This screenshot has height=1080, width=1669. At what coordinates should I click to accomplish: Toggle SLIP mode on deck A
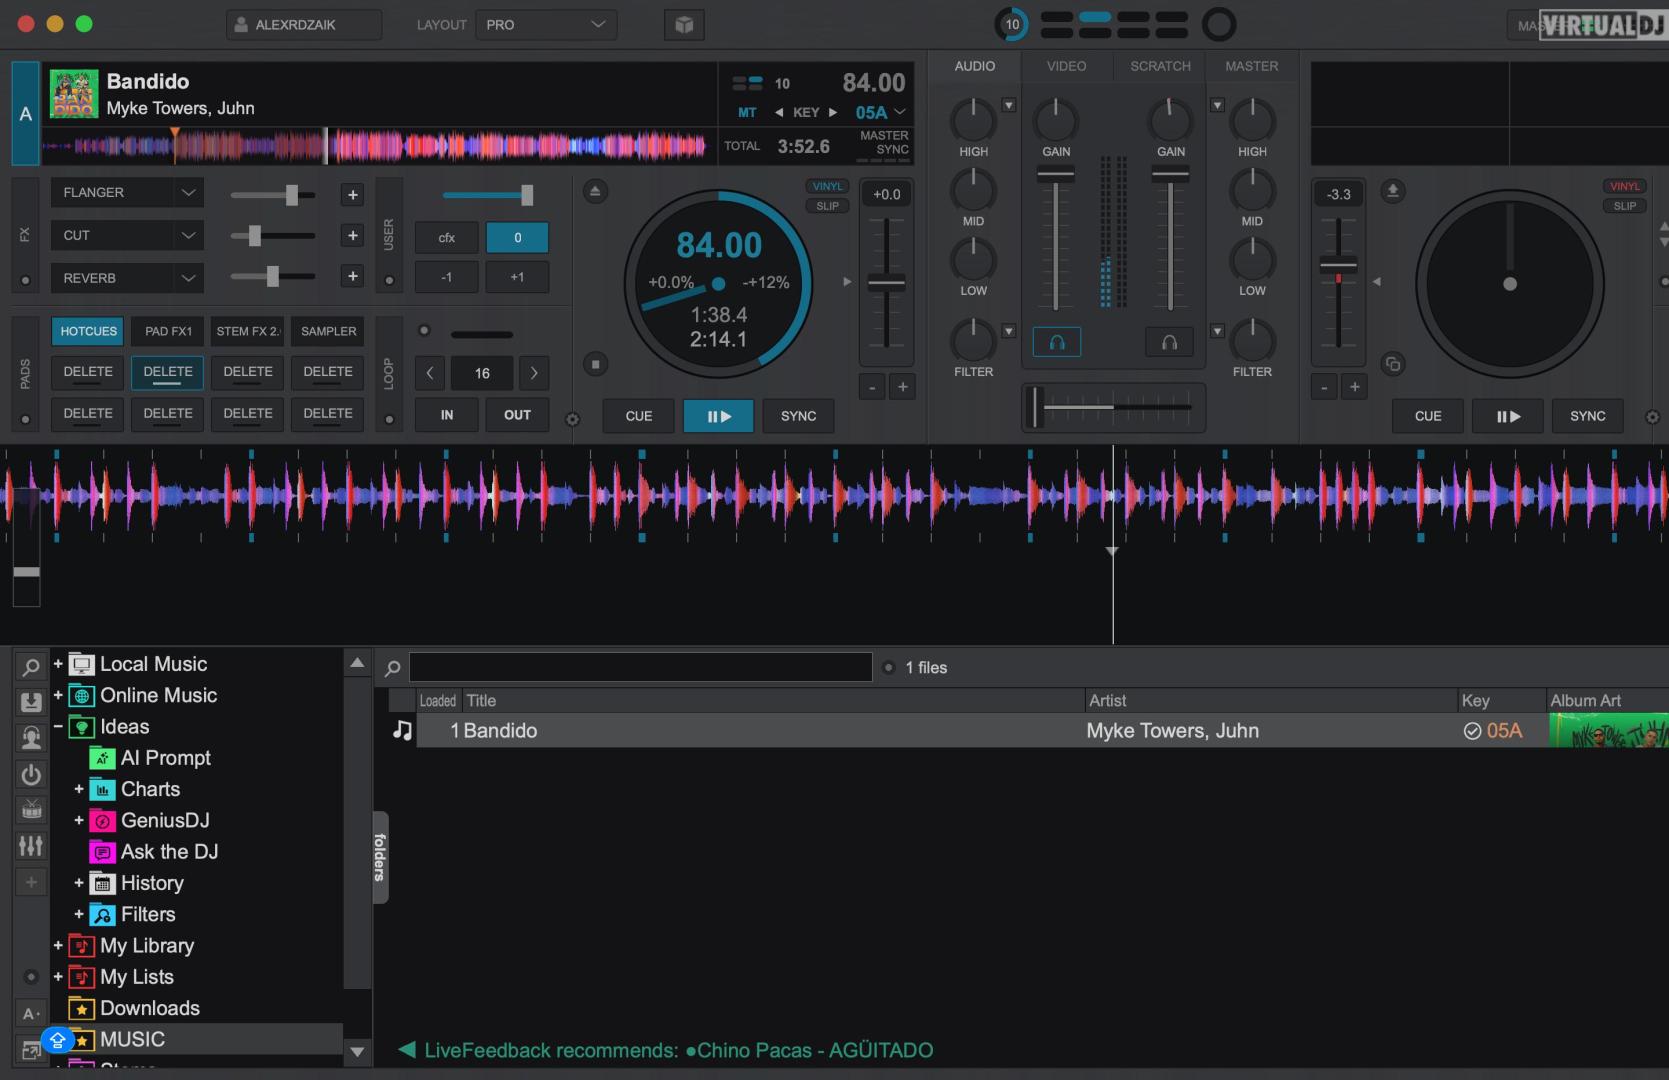click(827, 206)
